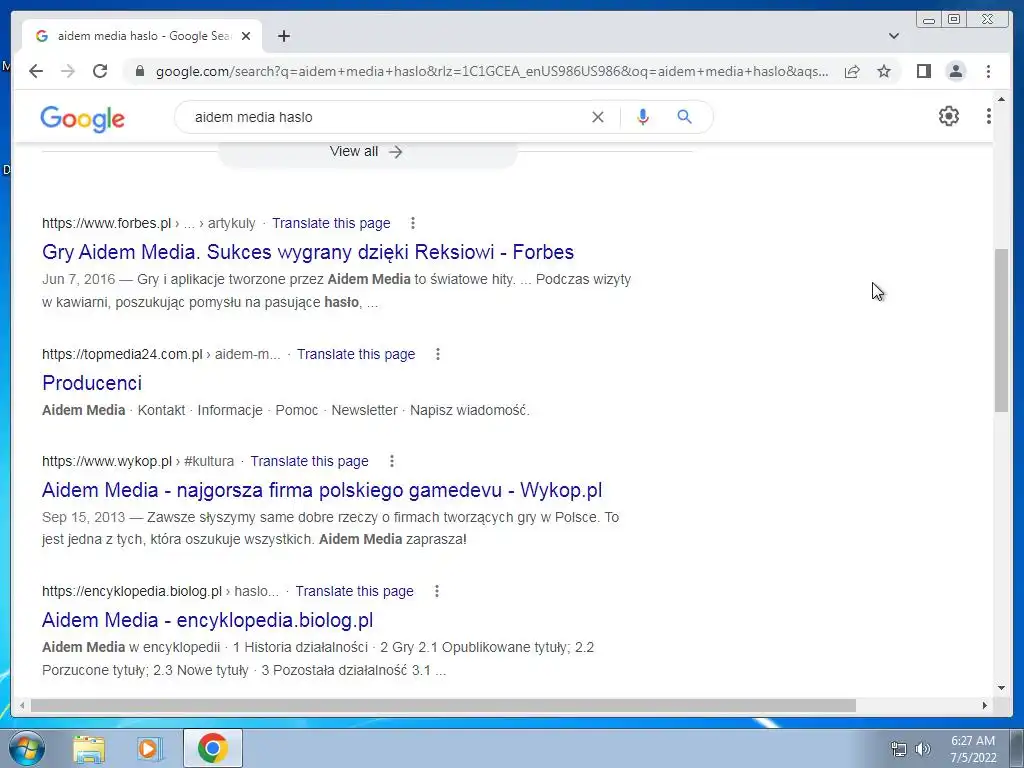Click https://encyklopedia.biolog.pl URL text
1024x768 pixels.
(x=132, y=591)
